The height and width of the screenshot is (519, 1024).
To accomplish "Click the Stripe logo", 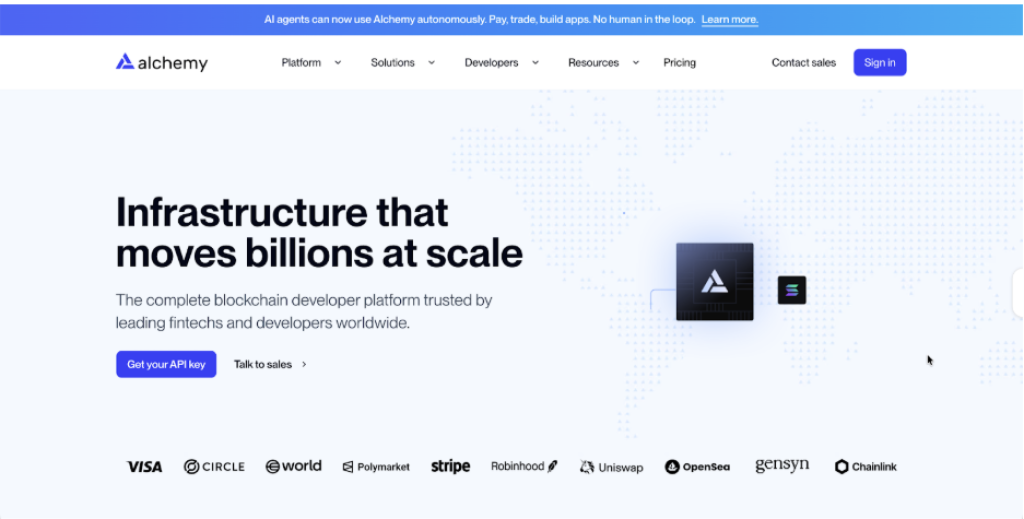I will [x=450, y=466].
